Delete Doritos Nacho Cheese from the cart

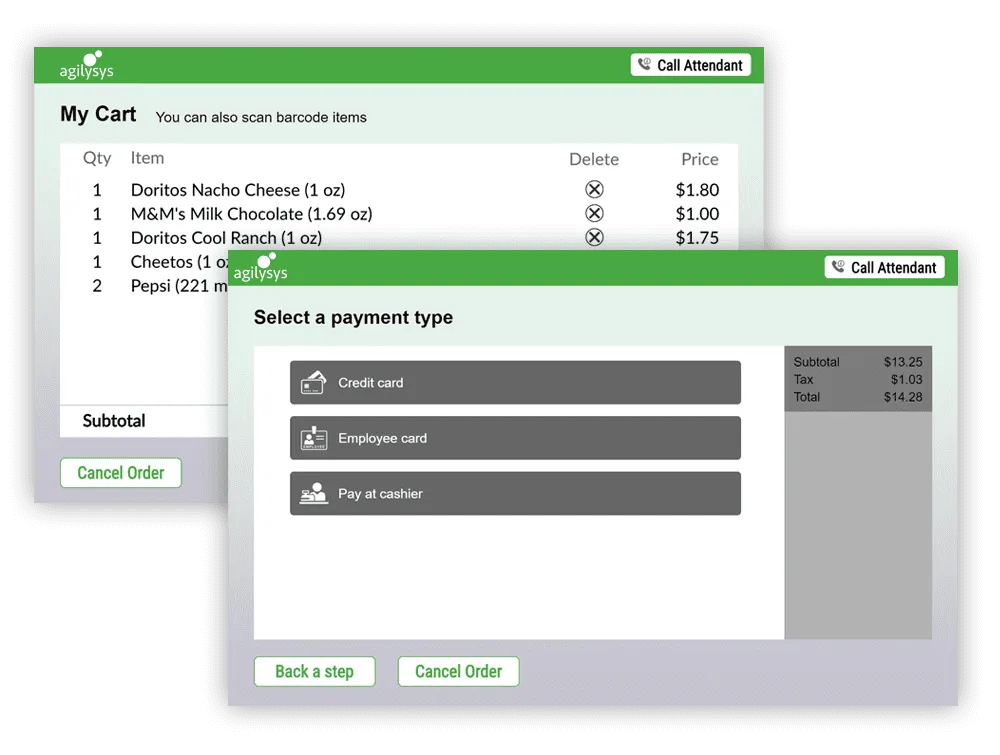tap(594, 190)
